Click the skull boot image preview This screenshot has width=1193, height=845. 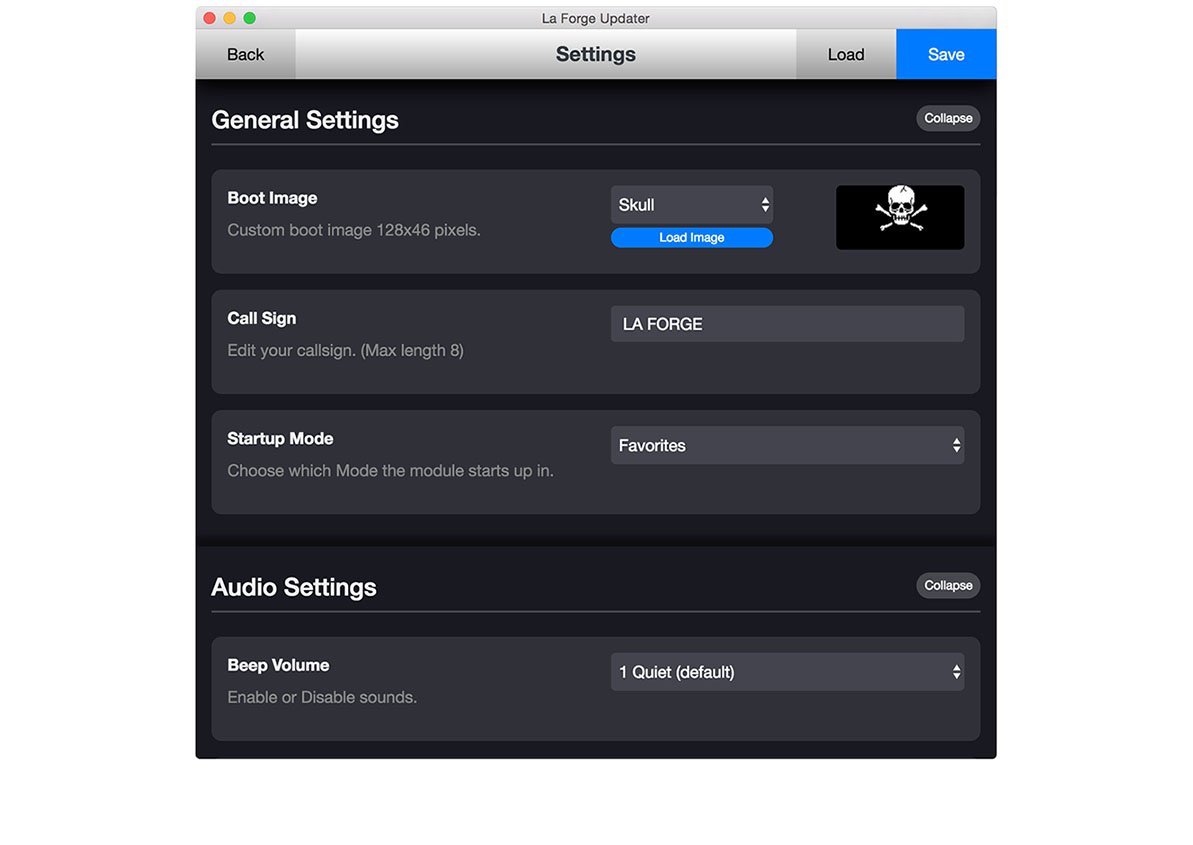tap(899, 218)
